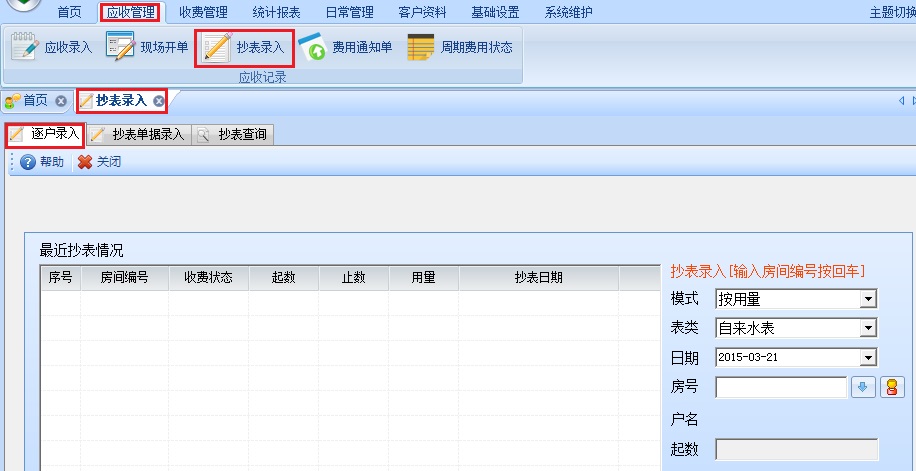
Task: Click the 房间编号 column header
Action: click(x=124, y=278)
